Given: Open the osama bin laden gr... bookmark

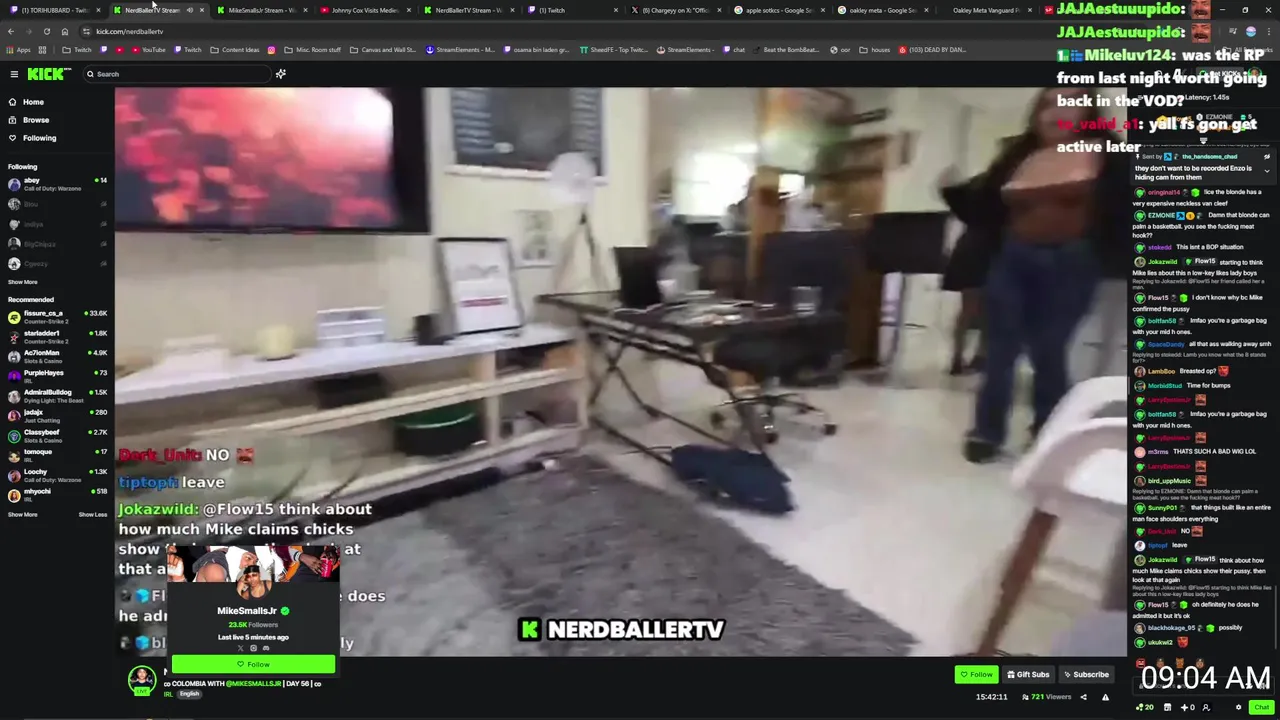Looking at the screenshot, I should pyautogui.click(x=537, y=50).
